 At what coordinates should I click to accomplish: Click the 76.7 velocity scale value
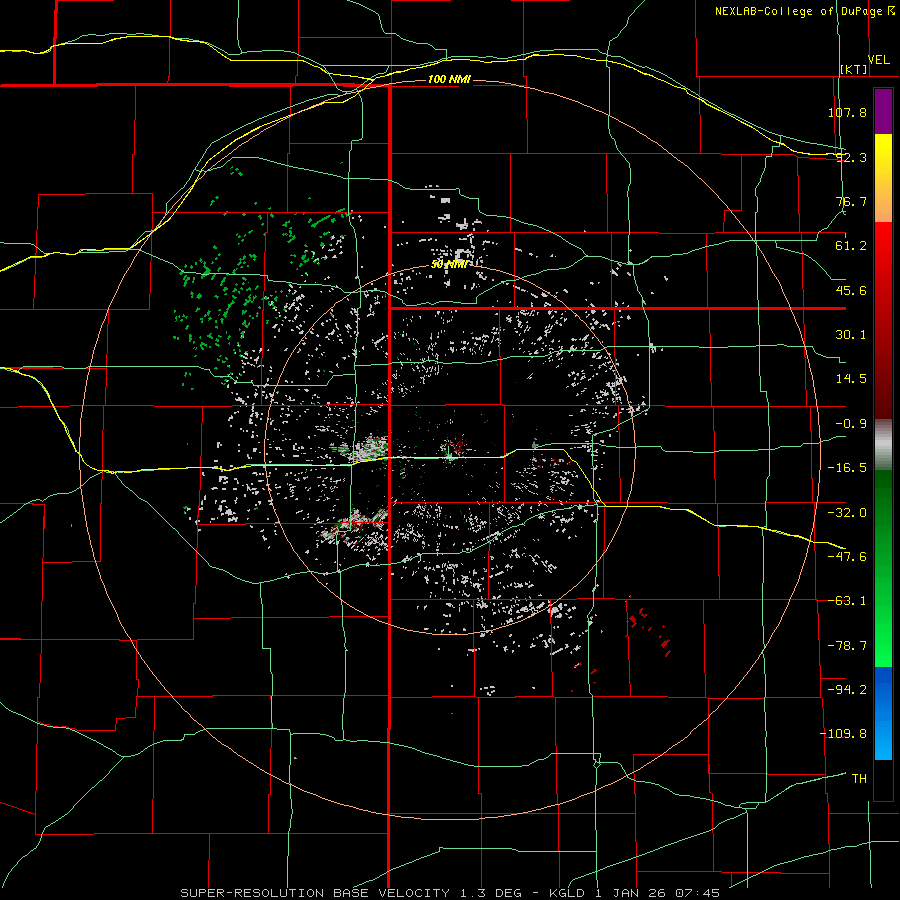pos(851,201)
